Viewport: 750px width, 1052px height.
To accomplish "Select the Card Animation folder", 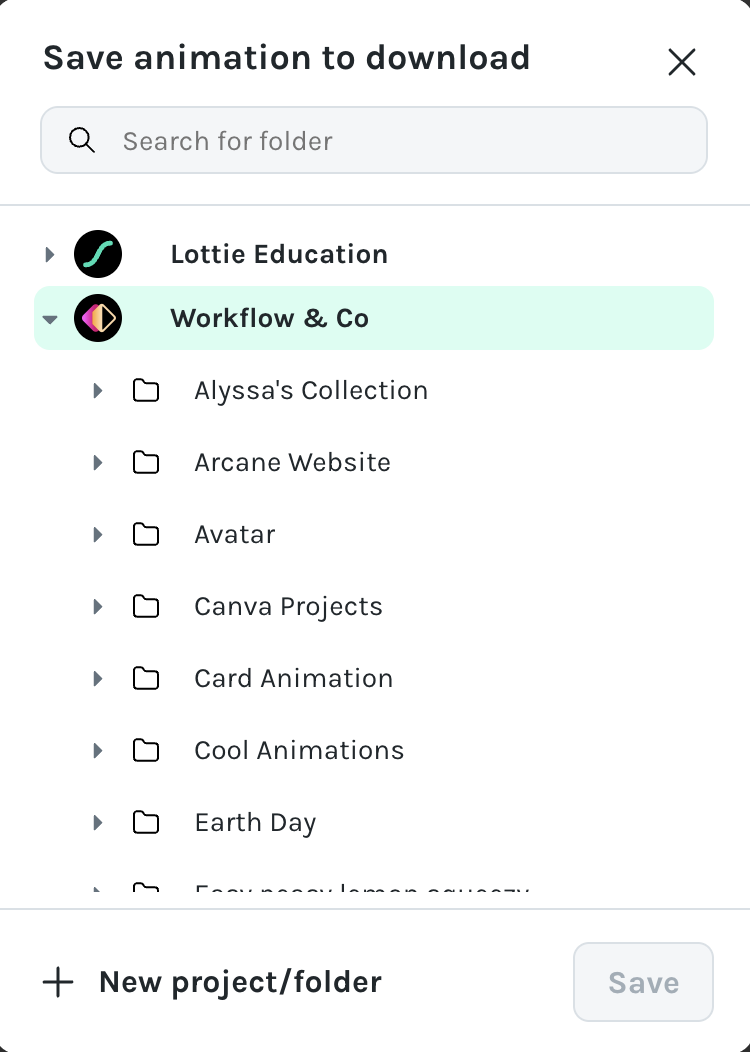I will tap(294, 678).
